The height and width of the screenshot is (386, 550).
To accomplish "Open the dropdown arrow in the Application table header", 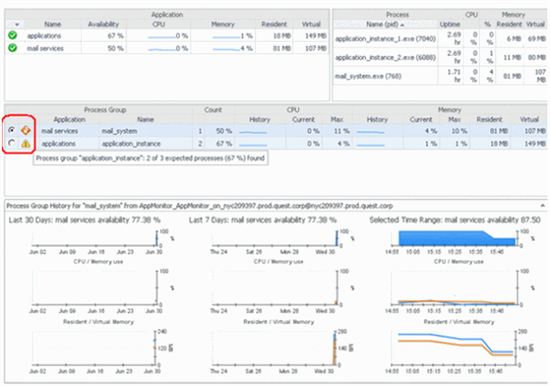I will [x=17, y=24].
